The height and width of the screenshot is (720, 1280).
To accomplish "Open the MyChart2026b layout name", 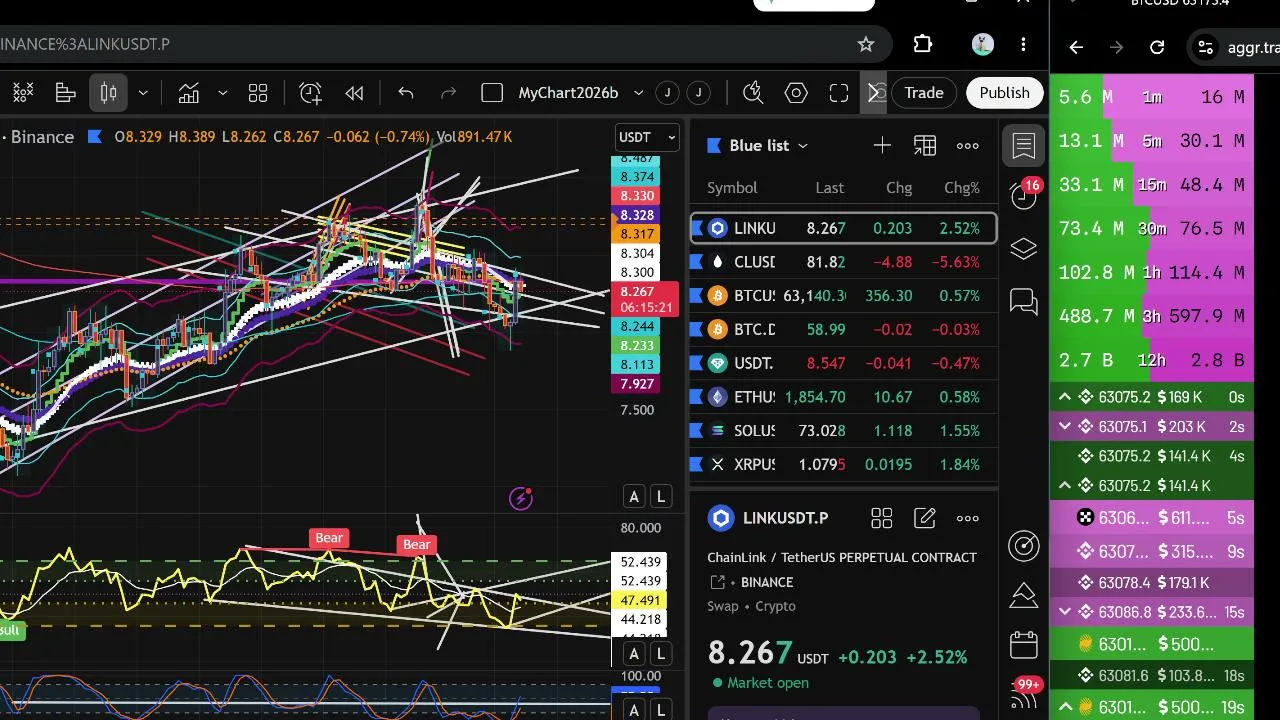I will pos(568,93).
